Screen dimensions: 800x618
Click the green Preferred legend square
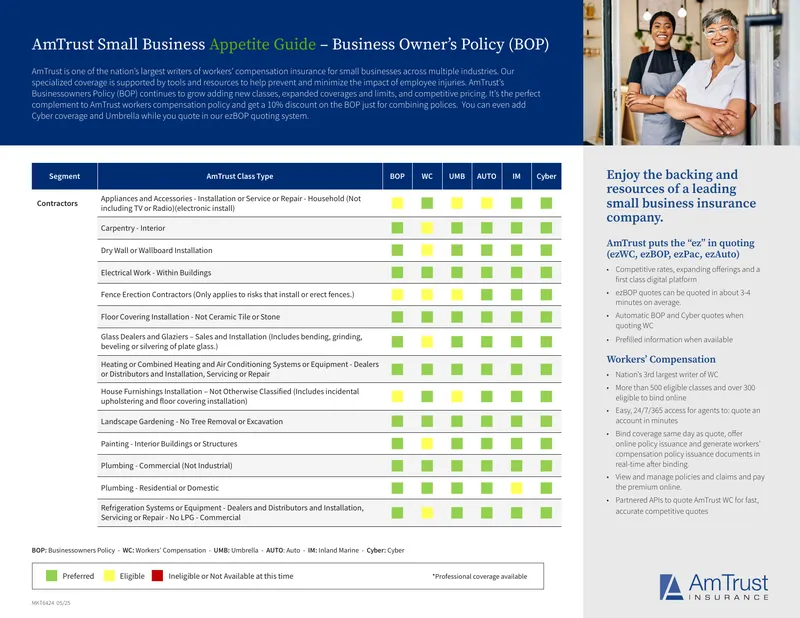pyautogui.click(x=52, y=576)
